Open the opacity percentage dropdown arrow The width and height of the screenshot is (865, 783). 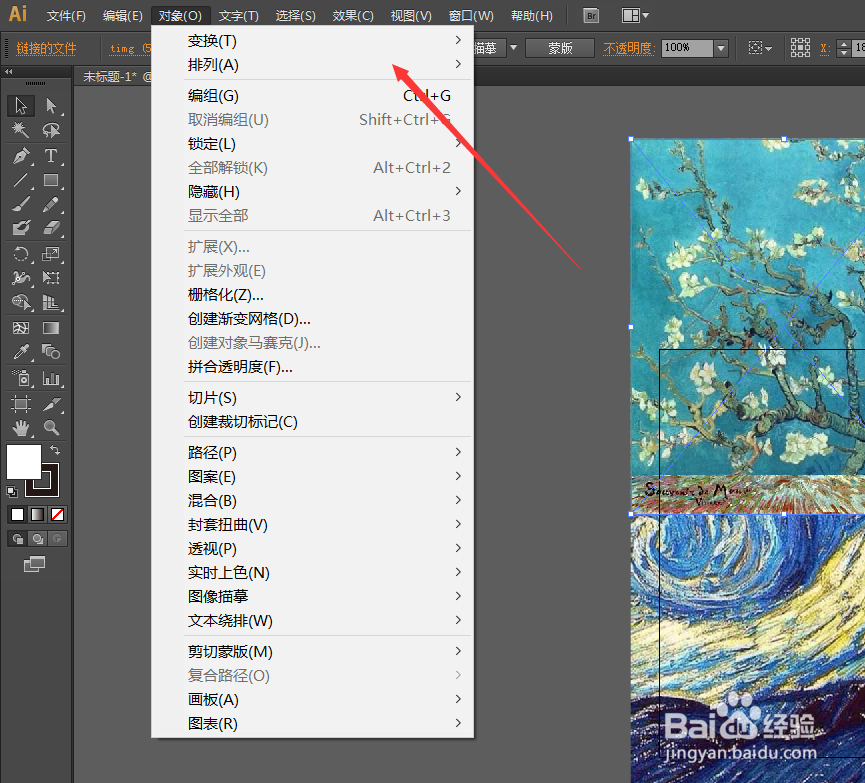(x=721, y=49)
